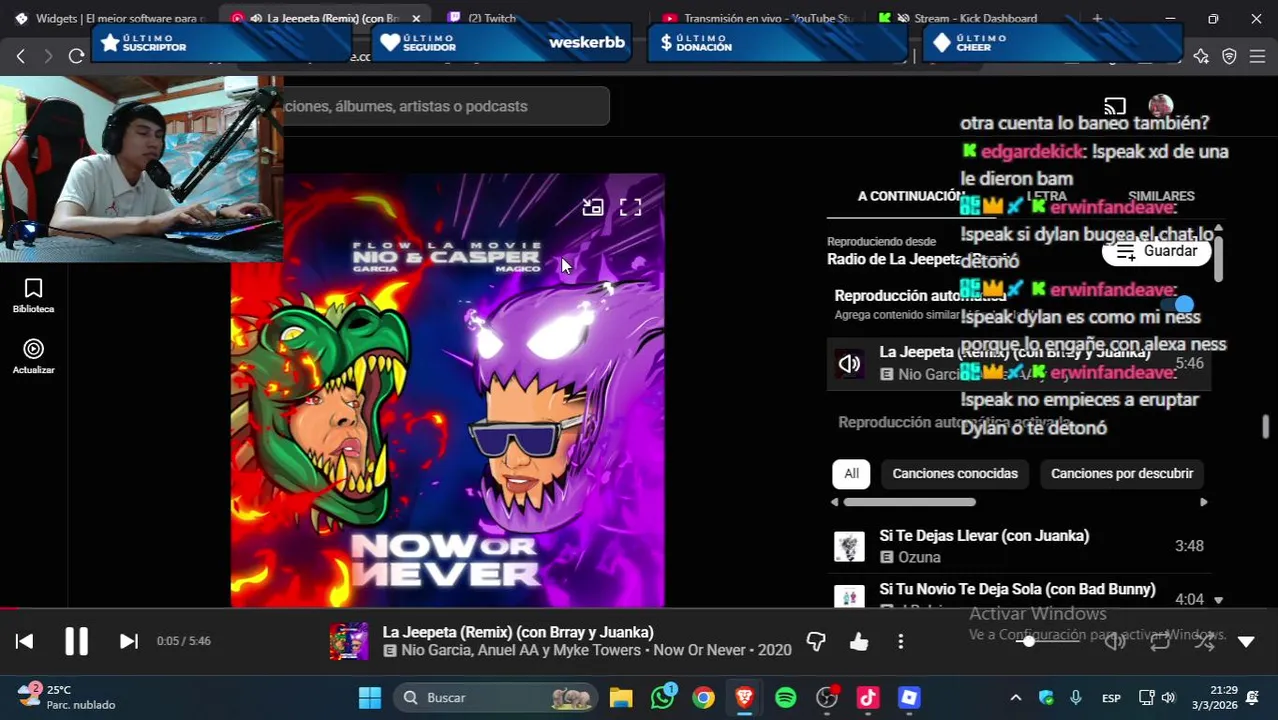Toggle shuffle in the player bar
This screenshot has width=1278, height=720.
(x=1204, y=642)
